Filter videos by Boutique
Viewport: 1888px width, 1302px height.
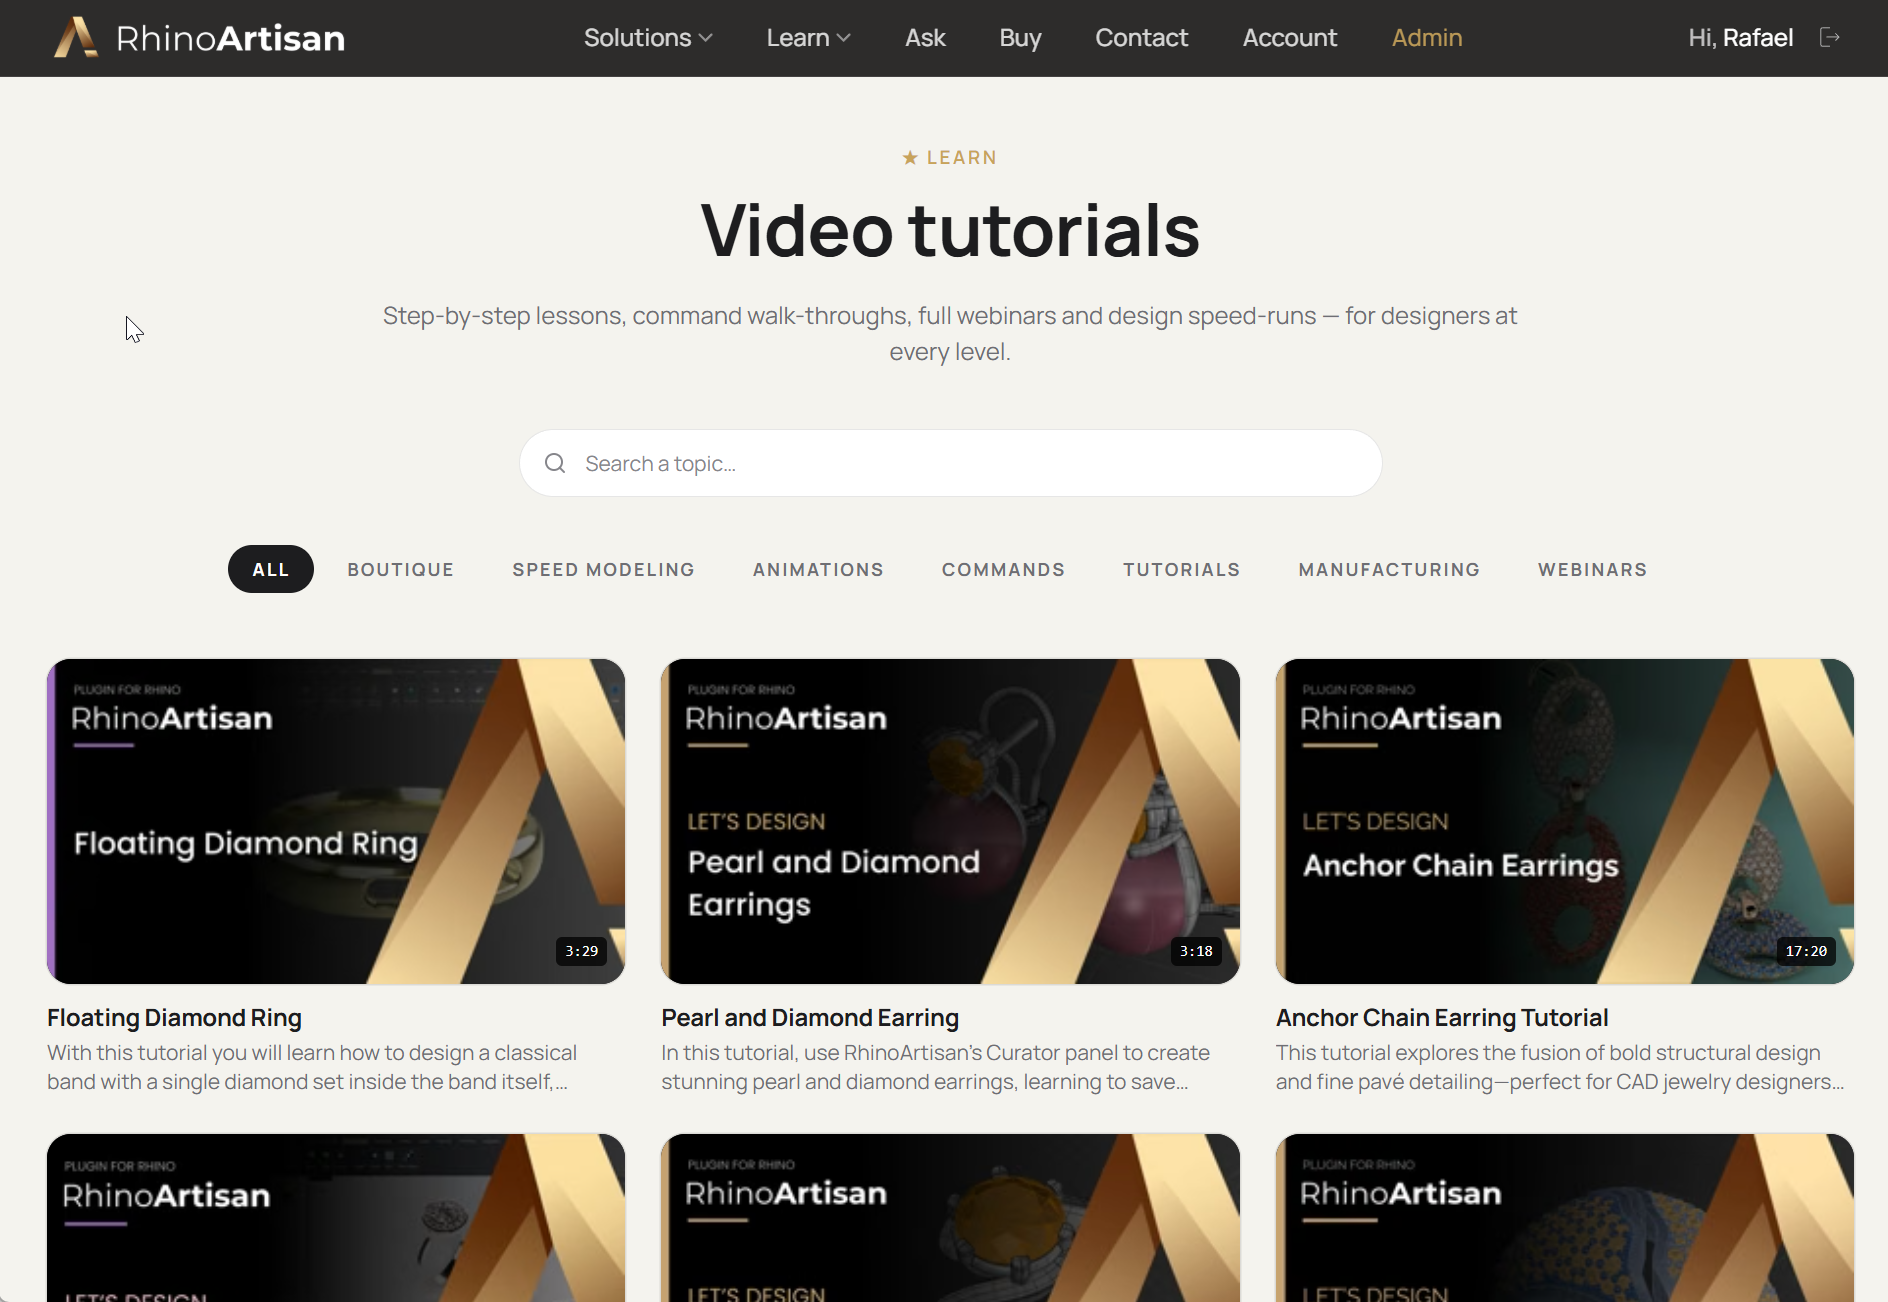tap(401, 569)
